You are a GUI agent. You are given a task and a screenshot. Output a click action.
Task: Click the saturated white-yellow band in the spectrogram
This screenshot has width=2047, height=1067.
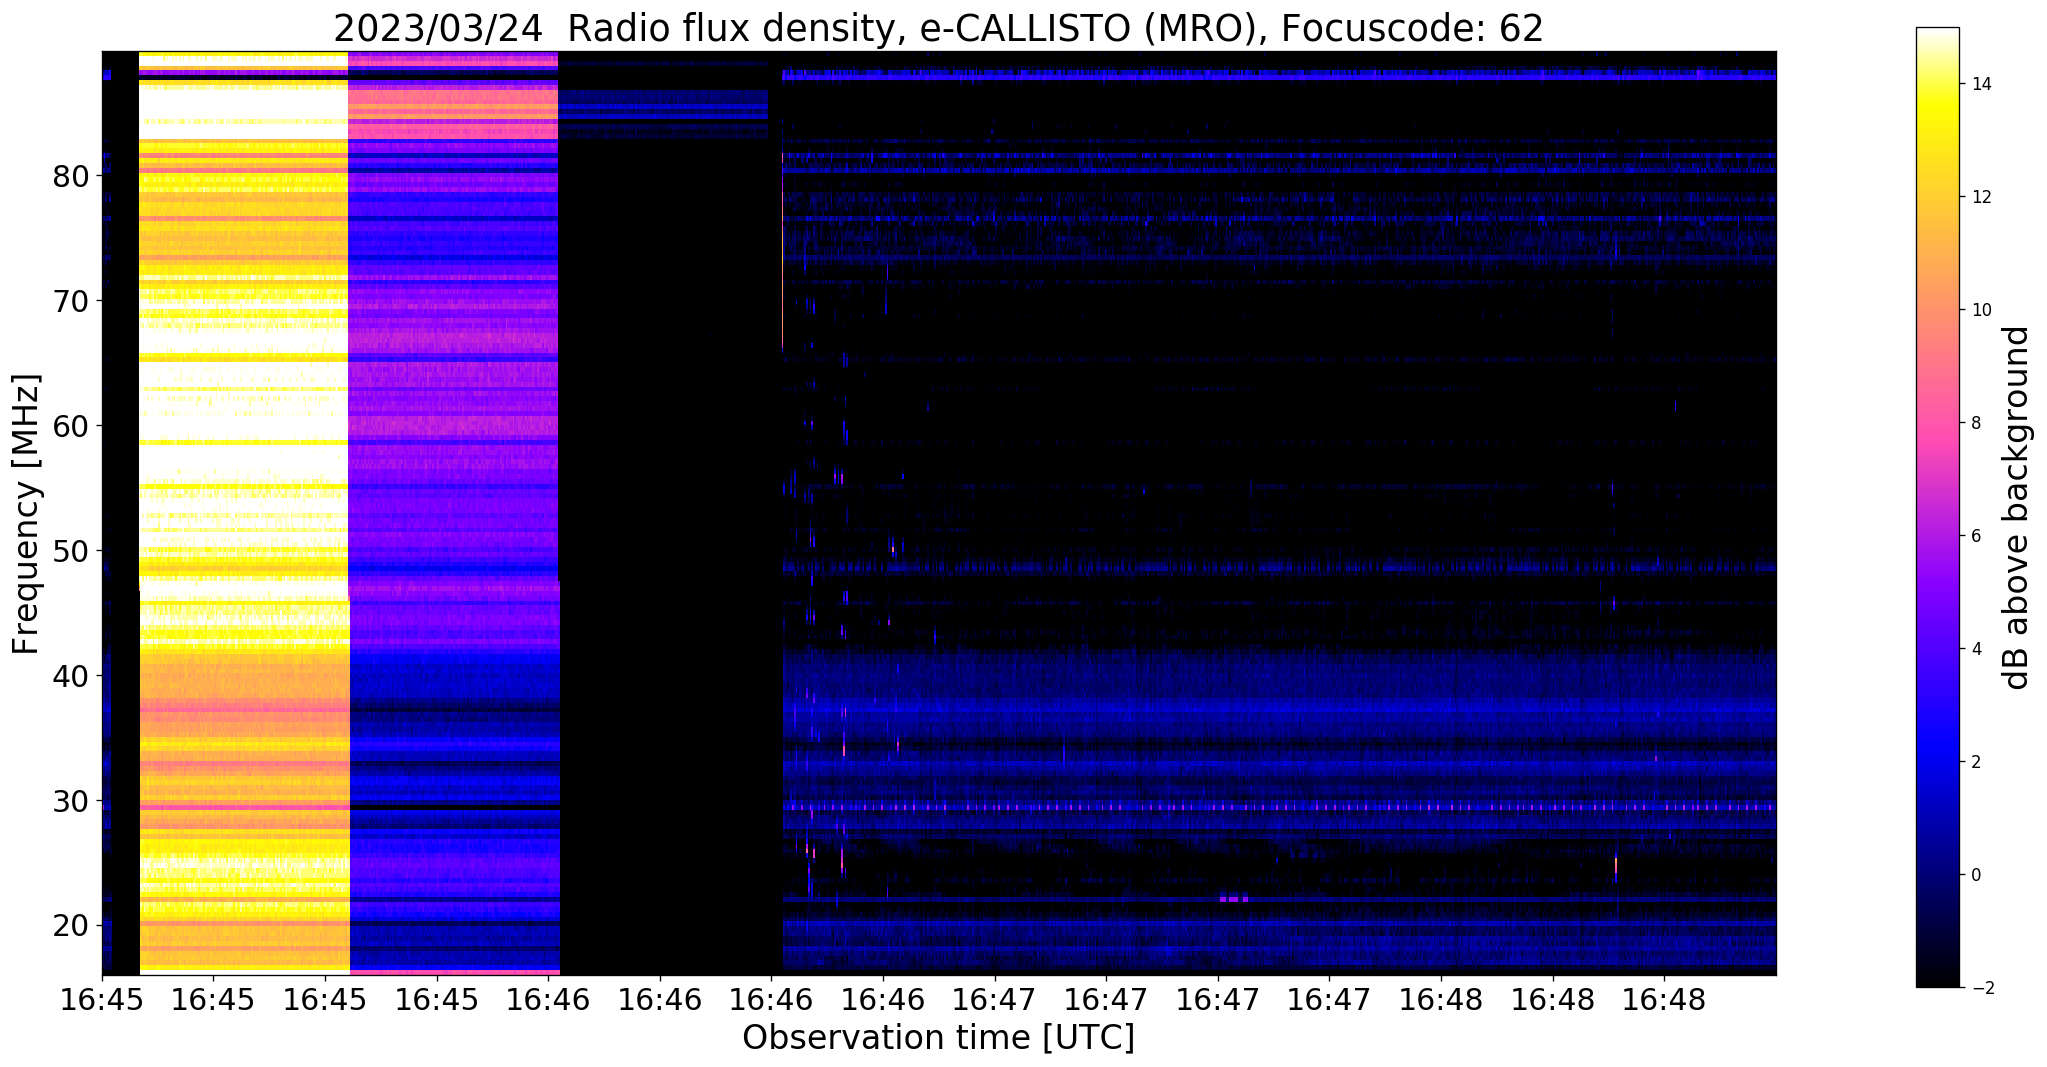(243, 512)
